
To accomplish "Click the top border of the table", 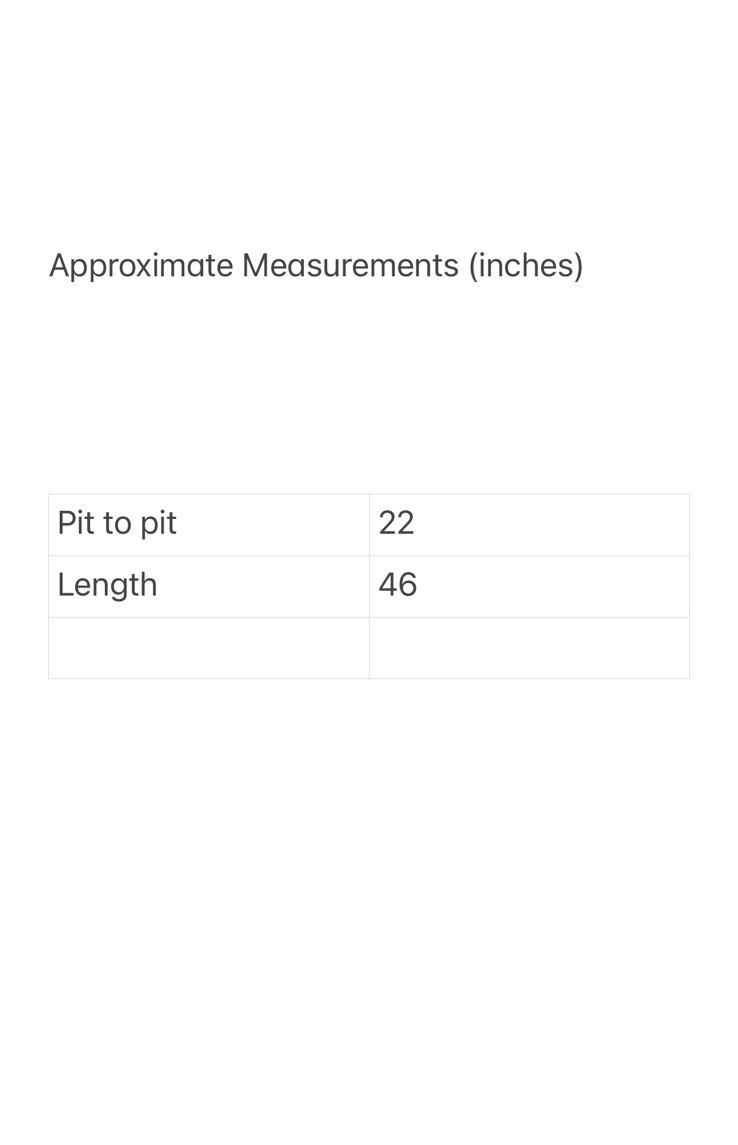I will [x=369, y=494].
